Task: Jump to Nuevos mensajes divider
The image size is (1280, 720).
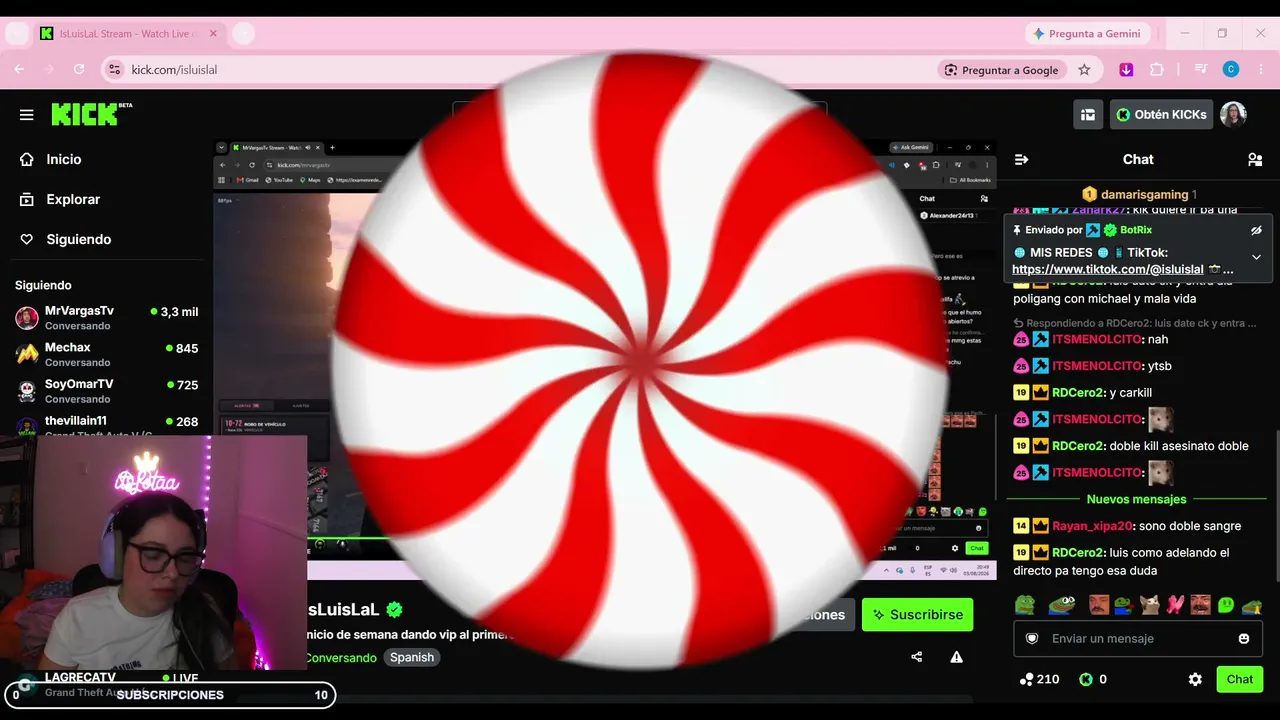Action: pos(1137,499)
